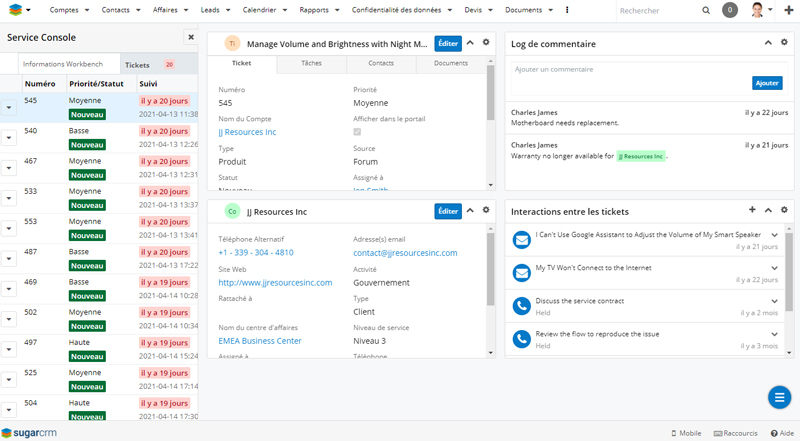
Task: Click Éditer on JJ Resources Inc dashlet
Action: tap(448, 211)
